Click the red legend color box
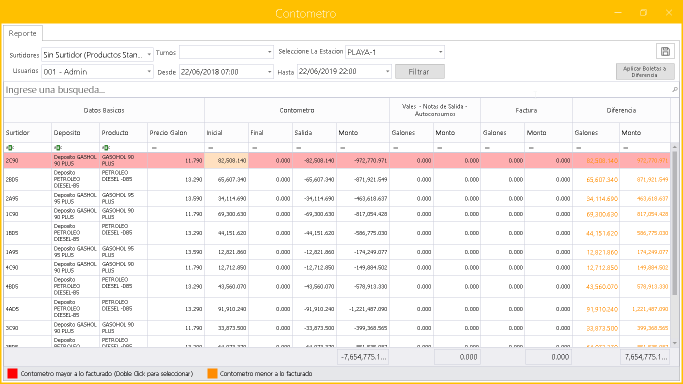The image size is (683, 384). pyautogui.click(x=12, y=374)
